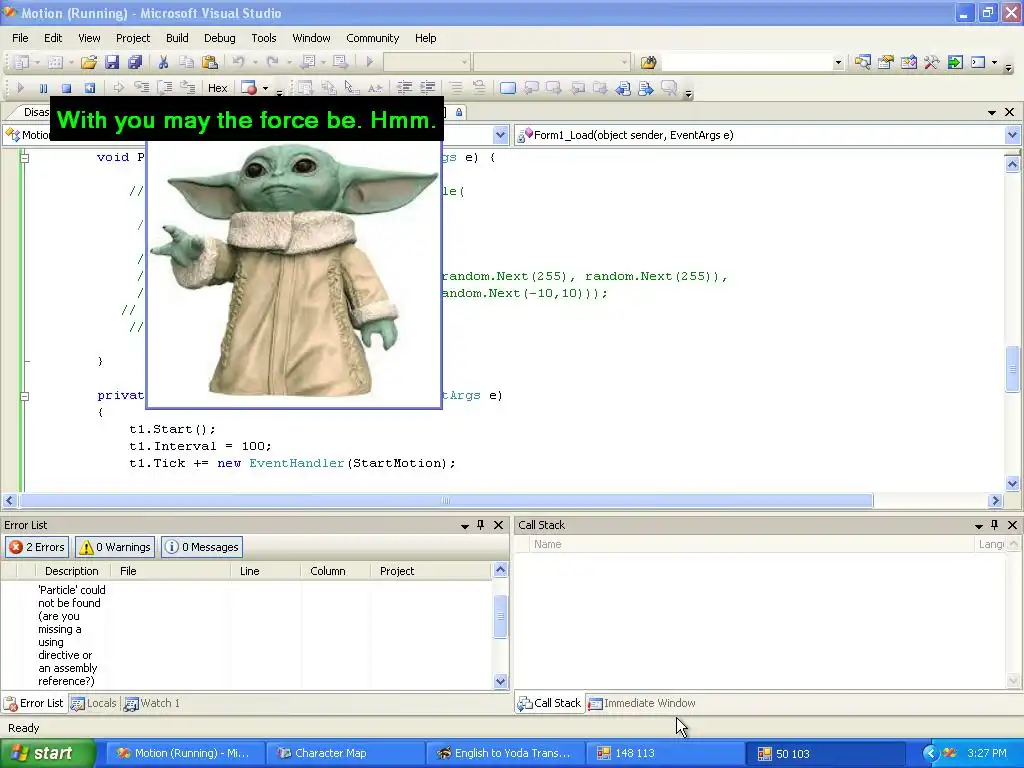1024x768 pixels.
Task: Switch to the Immediate Window tab
Action: 642,703
